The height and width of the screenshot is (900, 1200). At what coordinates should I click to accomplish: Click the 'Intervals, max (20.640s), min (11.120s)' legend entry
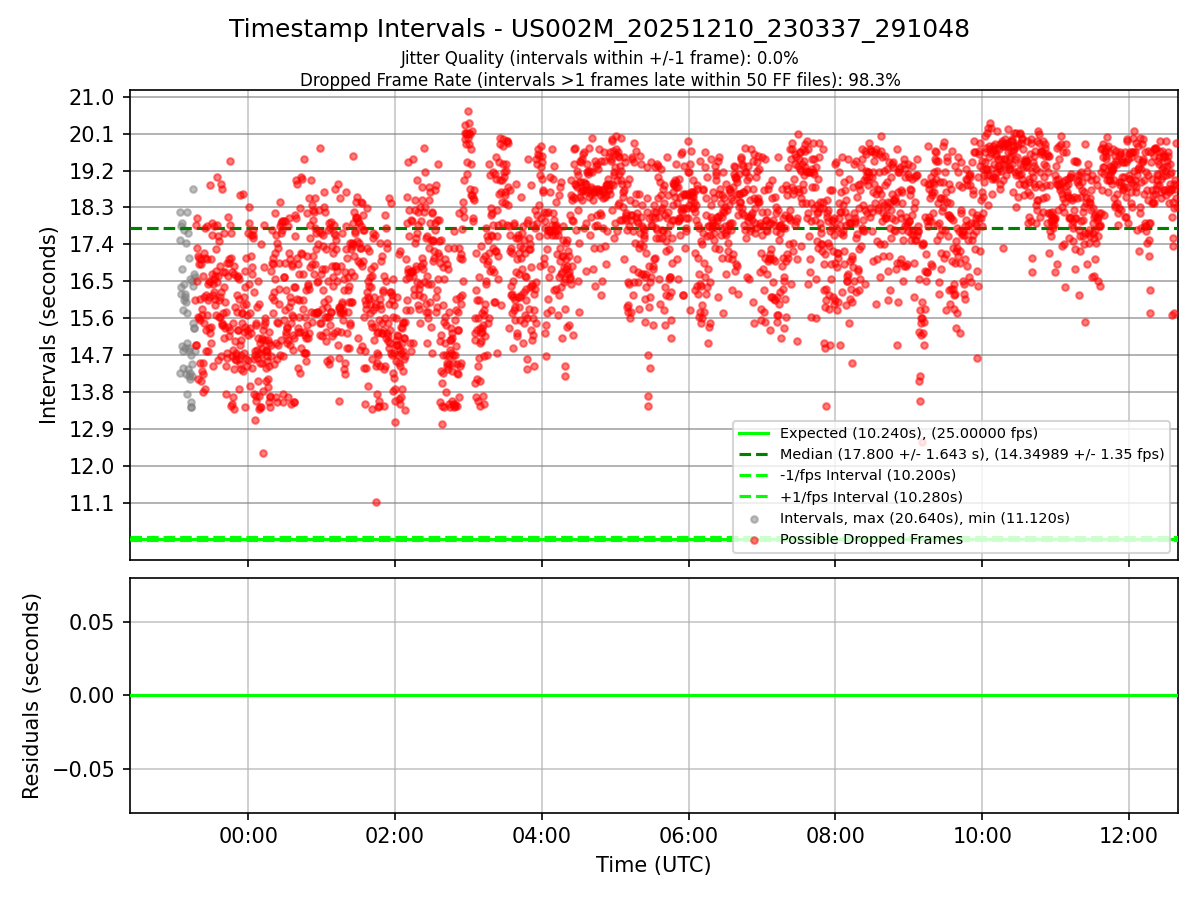pos(925,518)
